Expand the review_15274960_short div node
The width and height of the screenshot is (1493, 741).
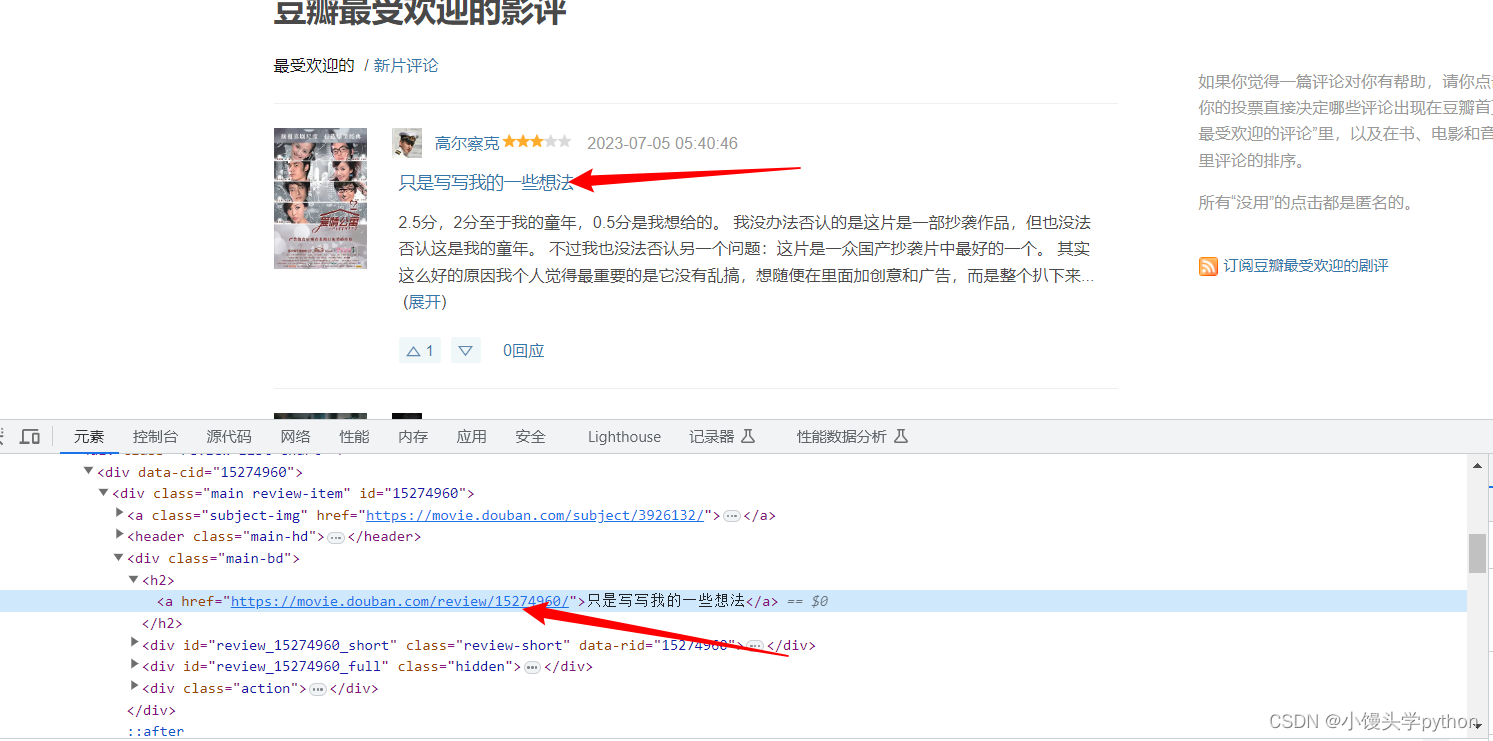[134, 644]
